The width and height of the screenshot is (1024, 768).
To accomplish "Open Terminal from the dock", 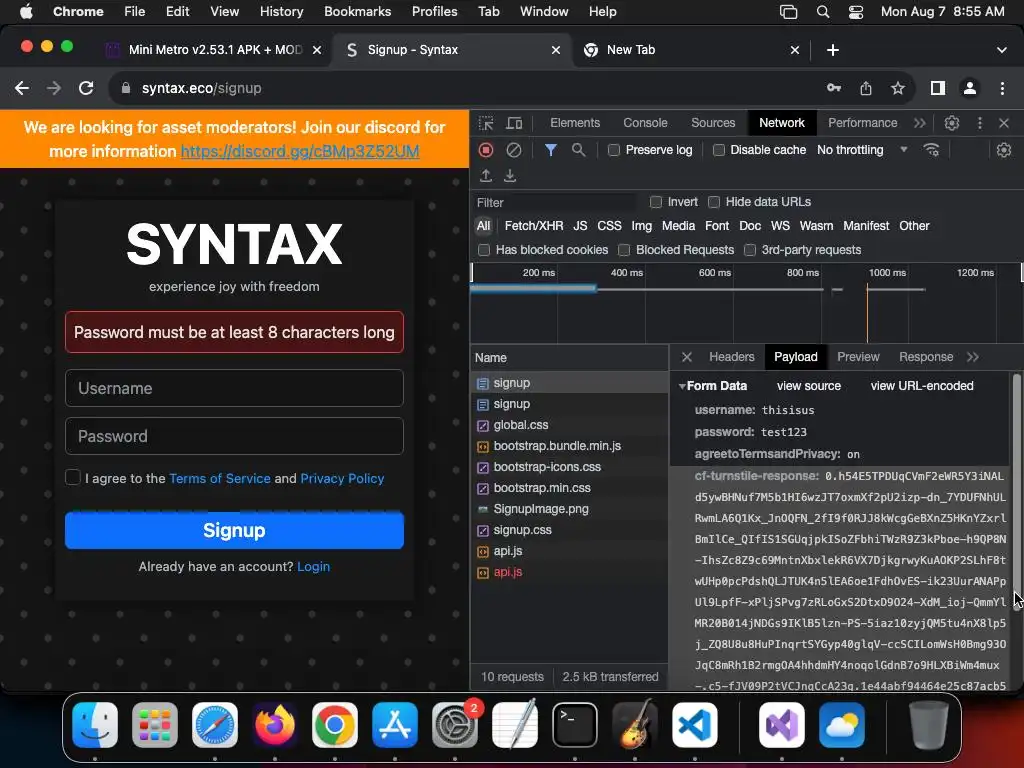I will click(575, 726).
